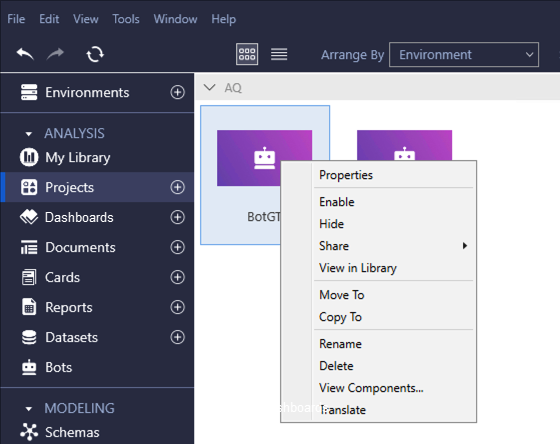Add a new environment with plus icon
560x444 pixels.
click(178, 92)
